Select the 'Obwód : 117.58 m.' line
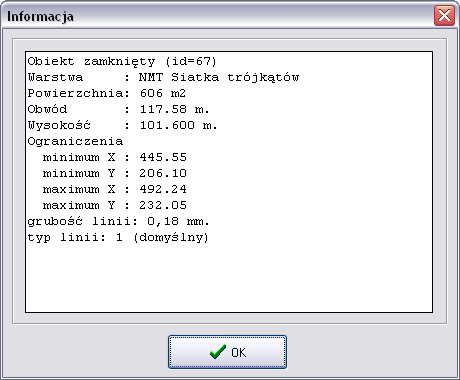The image size is (460, 380). (x=118, y=109)
